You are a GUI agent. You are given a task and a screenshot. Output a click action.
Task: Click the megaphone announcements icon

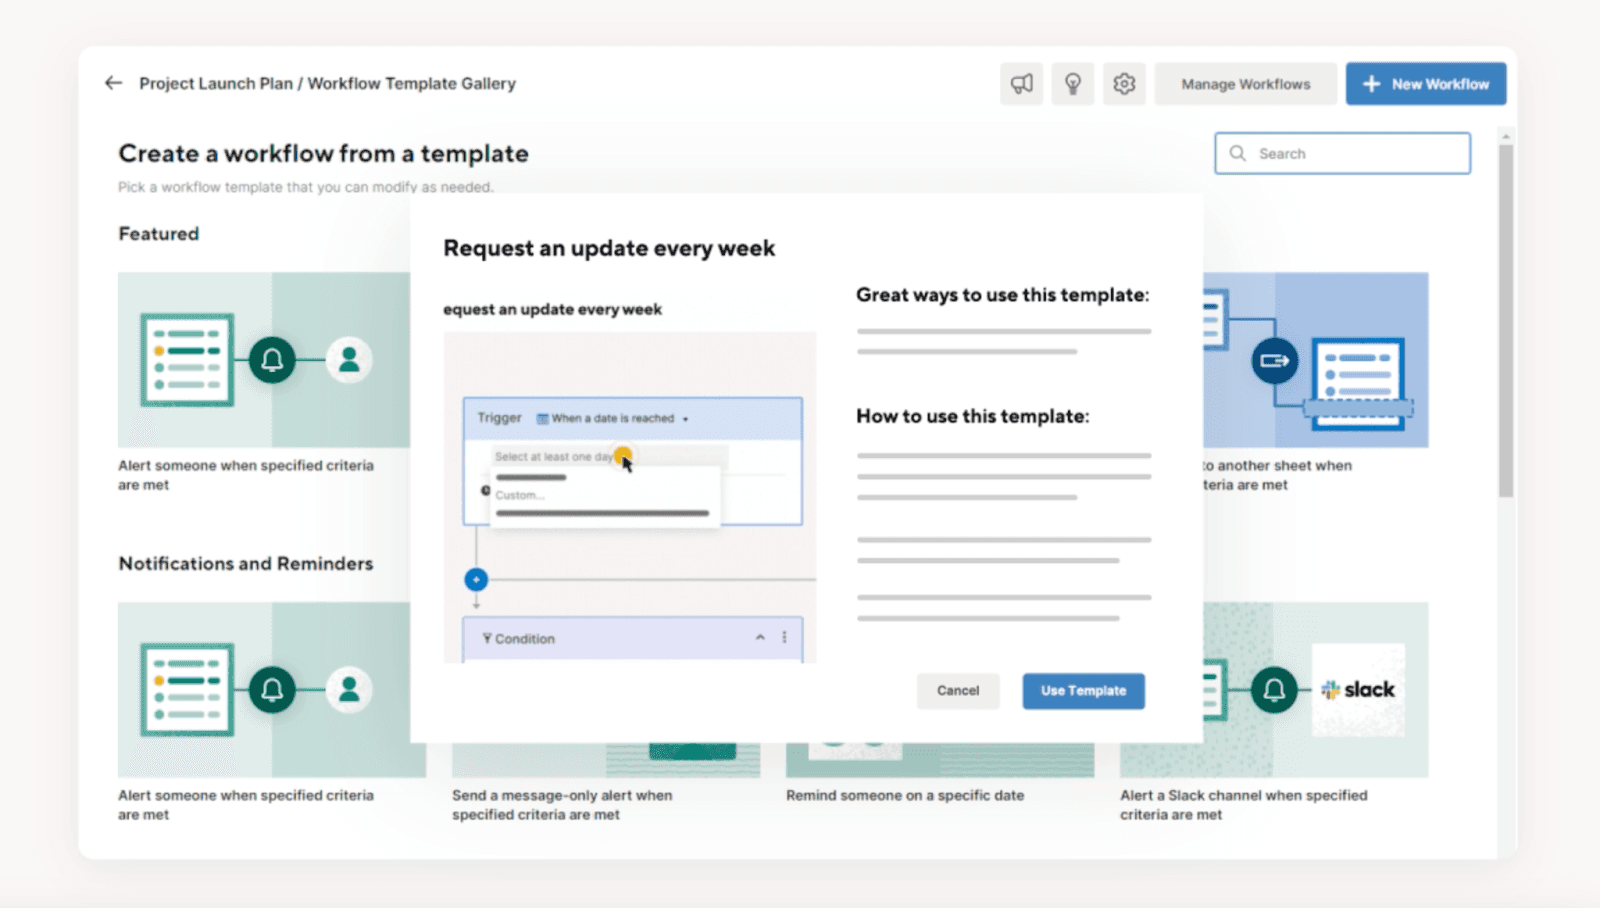pyautogui.click(x=1022, y=84)
